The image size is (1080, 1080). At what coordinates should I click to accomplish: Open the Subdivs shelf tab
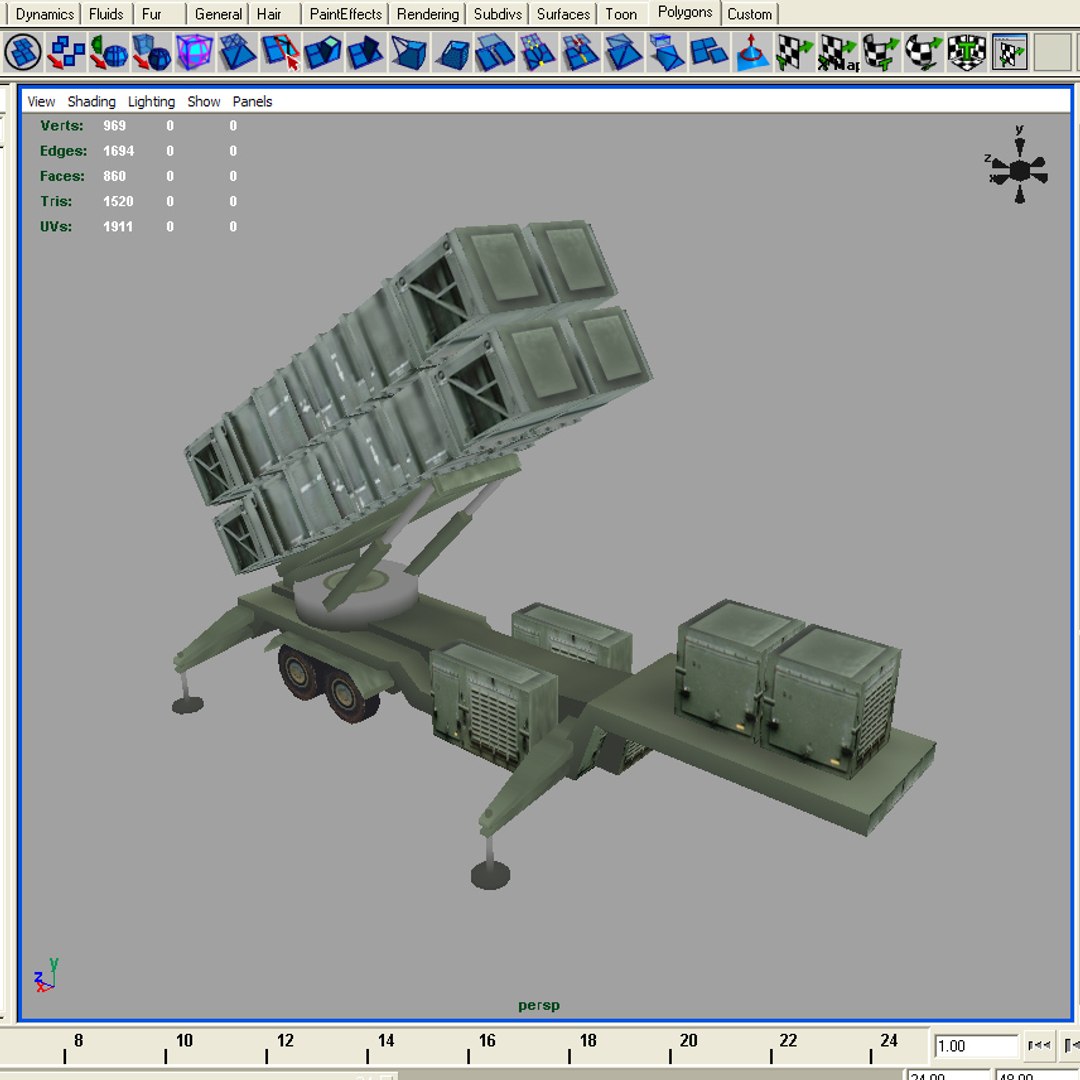pyautogui.click(x=498, y=14)
